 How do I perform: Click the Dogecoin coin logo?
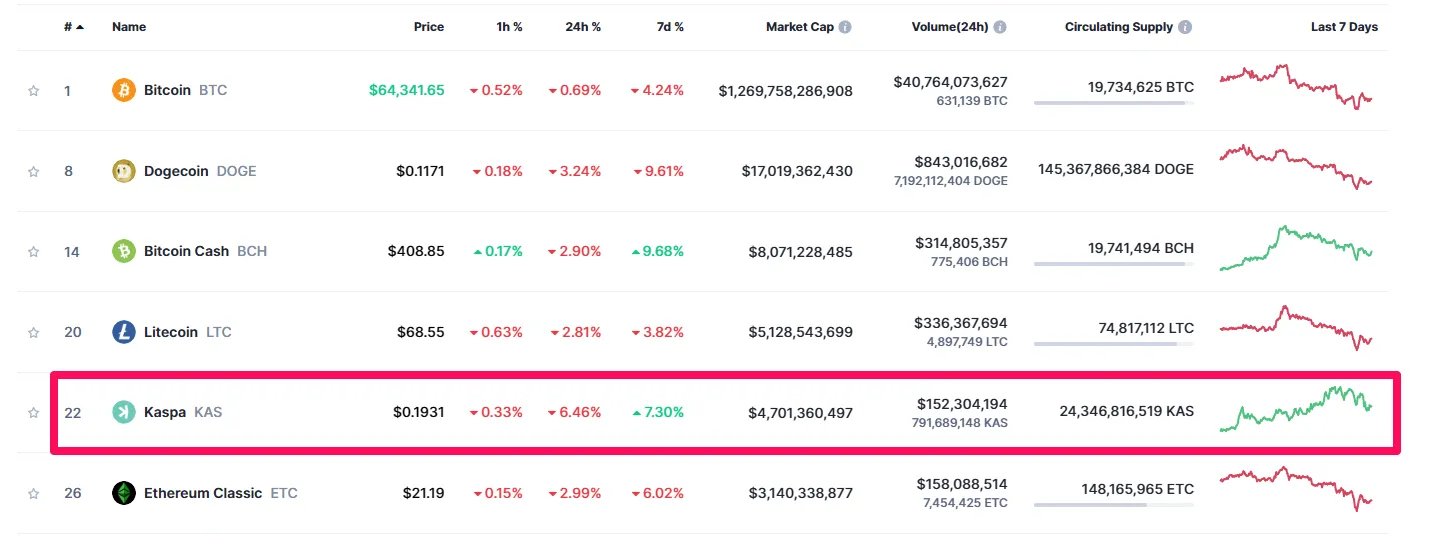coord(123,171)
